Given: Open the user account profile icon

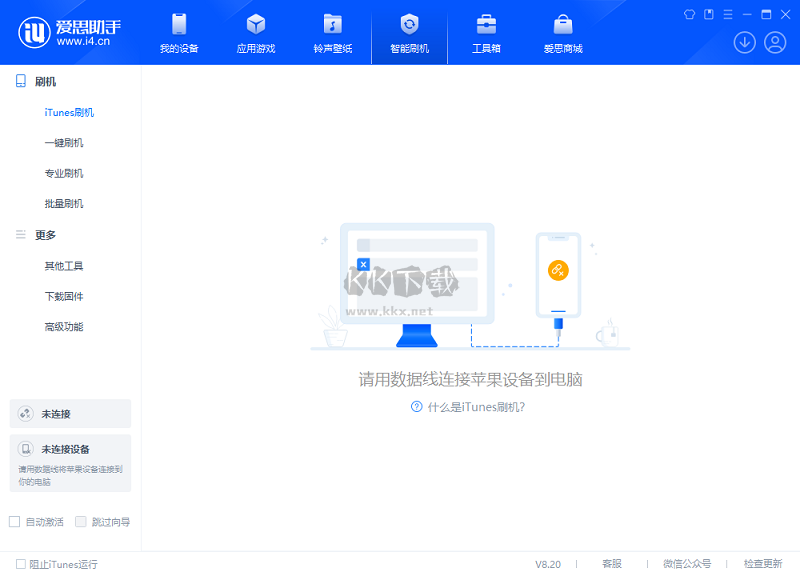Looking at the screenshot, I should (775, 42).
